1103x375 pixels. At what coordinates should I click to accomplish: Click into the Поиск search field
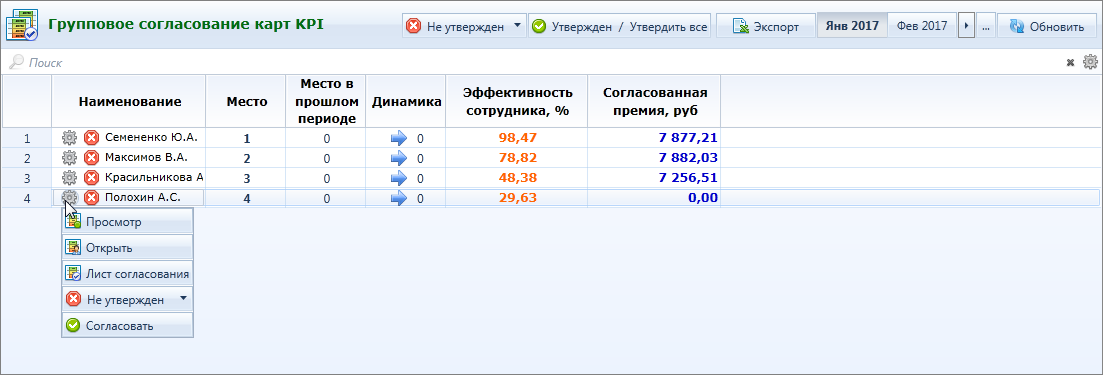[535, 63]
